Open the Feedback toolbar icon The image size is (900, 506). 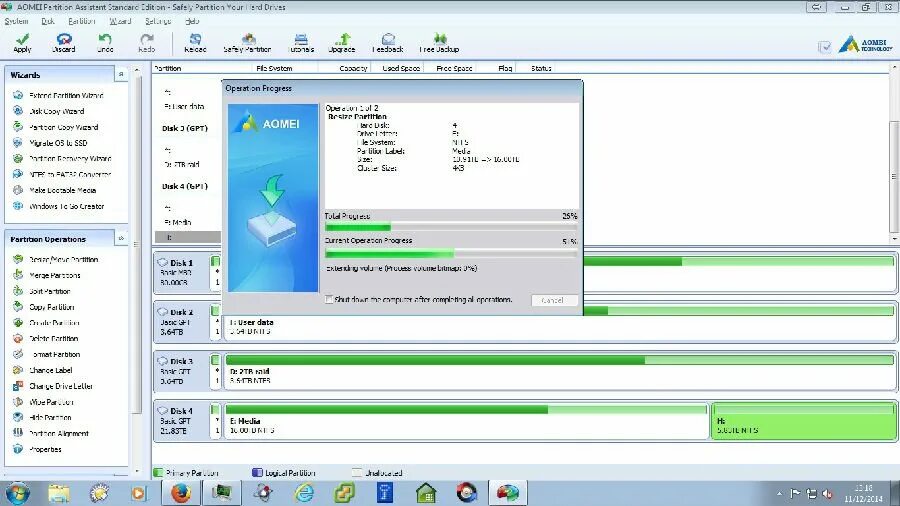(388, 43)
